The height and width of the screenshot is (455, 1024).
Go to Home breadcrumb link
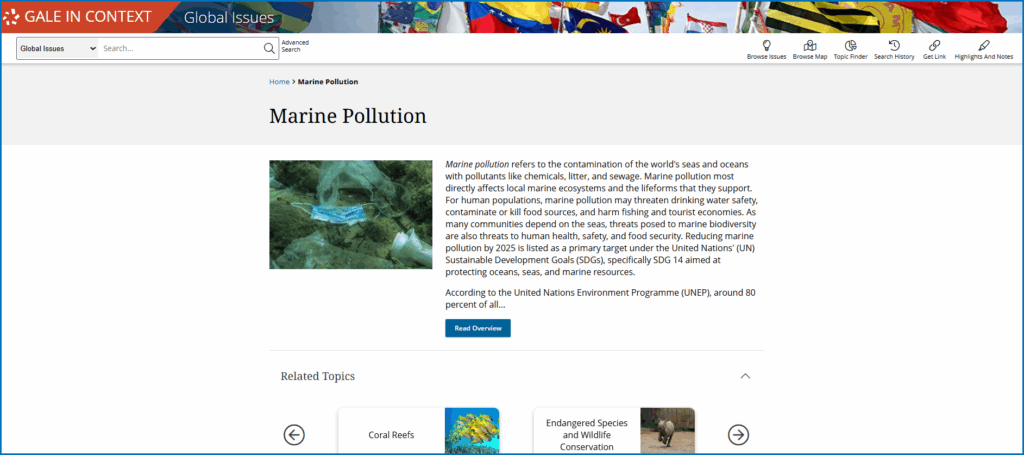point(279,82)
